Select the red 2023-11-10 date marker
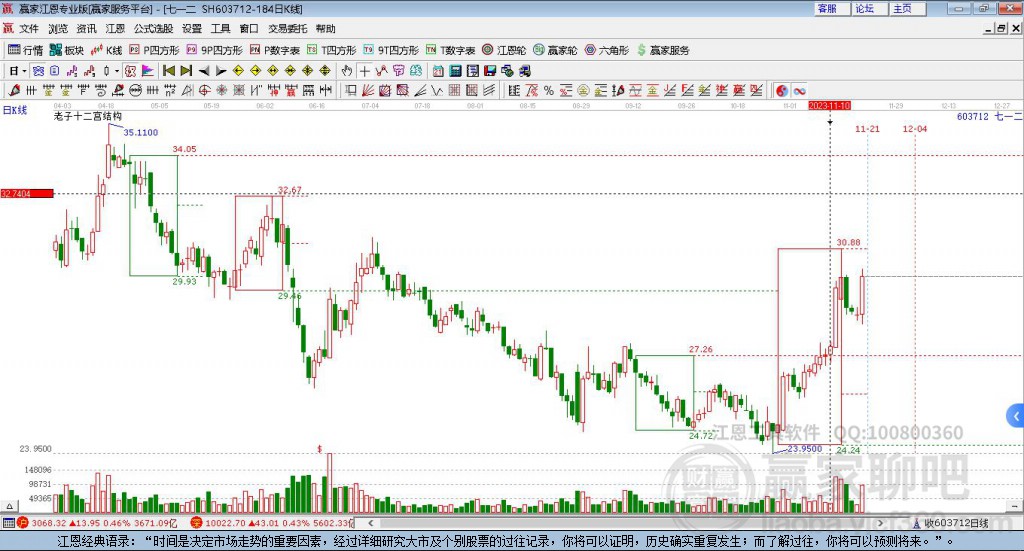The height and width of the screenshot is (551, 1024). tap(829, 106)
